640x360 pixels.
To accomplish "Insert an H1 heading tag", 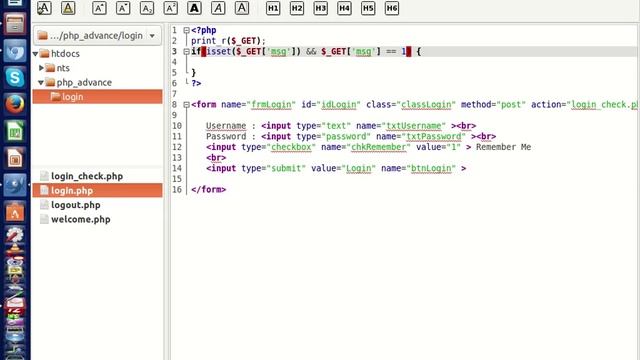I will point(273,8).
